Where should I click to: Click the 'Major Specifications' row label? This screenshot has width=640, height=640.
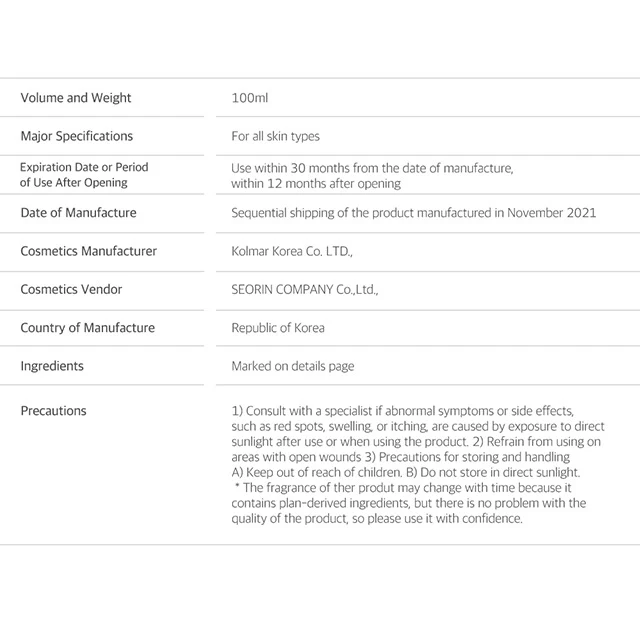[77, 136]
